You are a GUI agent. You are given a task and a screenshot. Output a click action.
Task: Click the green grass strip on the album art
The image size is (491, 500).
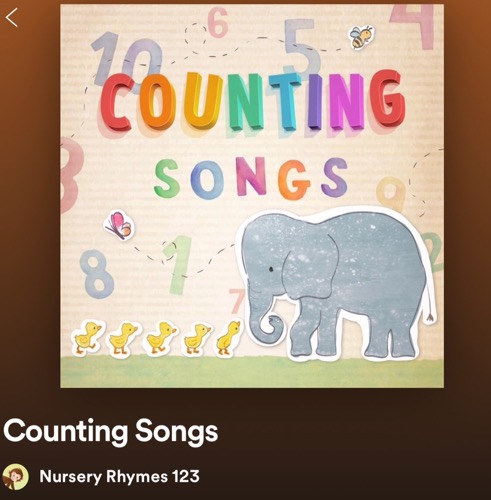[252, 372]
